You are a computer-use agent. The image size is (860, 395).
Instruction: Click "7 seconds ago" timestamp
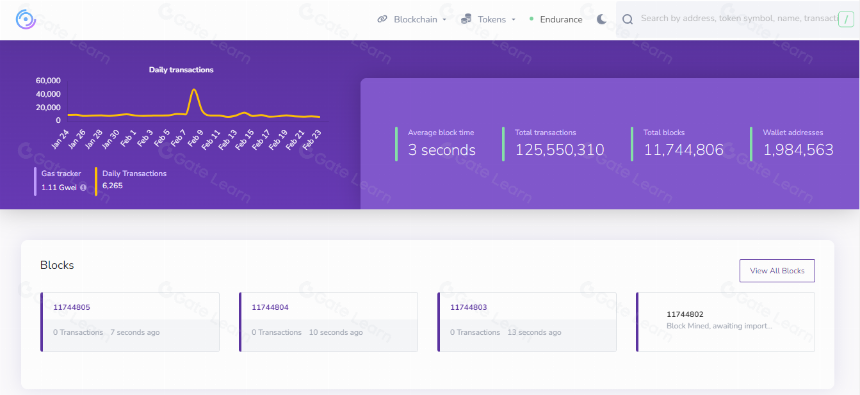point(135,332)
